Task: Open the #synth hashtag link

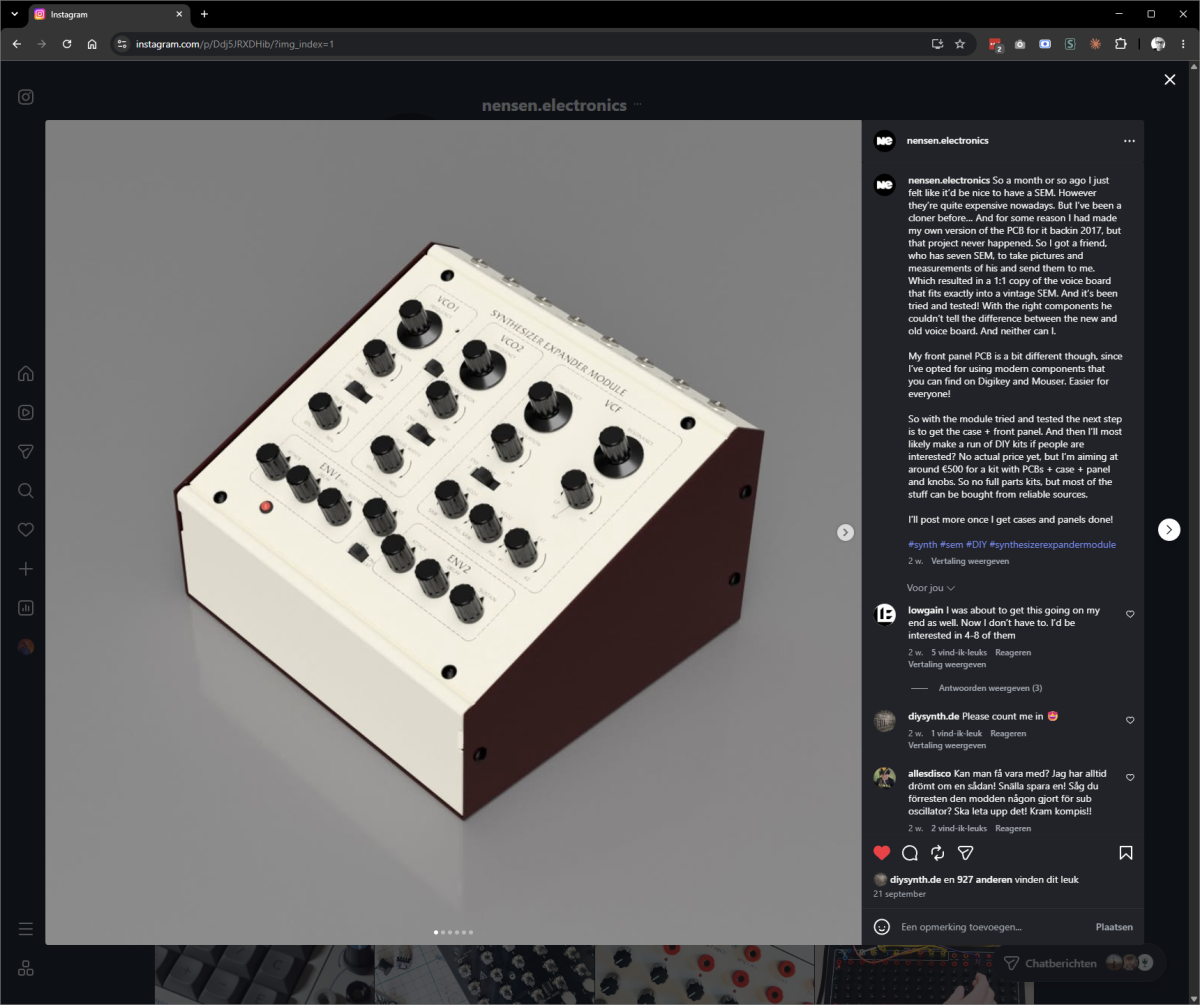Action: [922, 544]
